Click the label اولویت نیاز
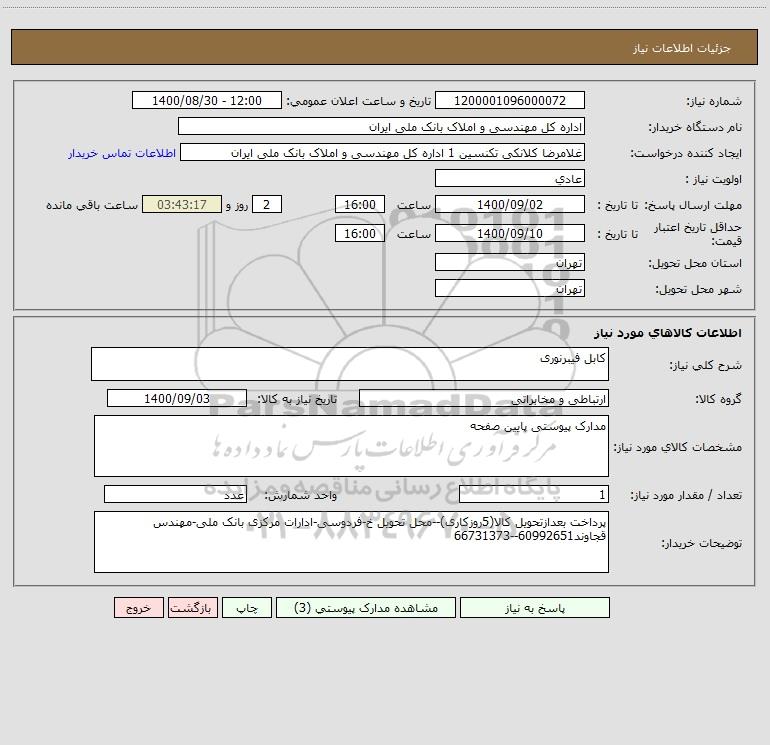Image resolution: width=770 pixels, height=745 pixels. click(714, 179)
